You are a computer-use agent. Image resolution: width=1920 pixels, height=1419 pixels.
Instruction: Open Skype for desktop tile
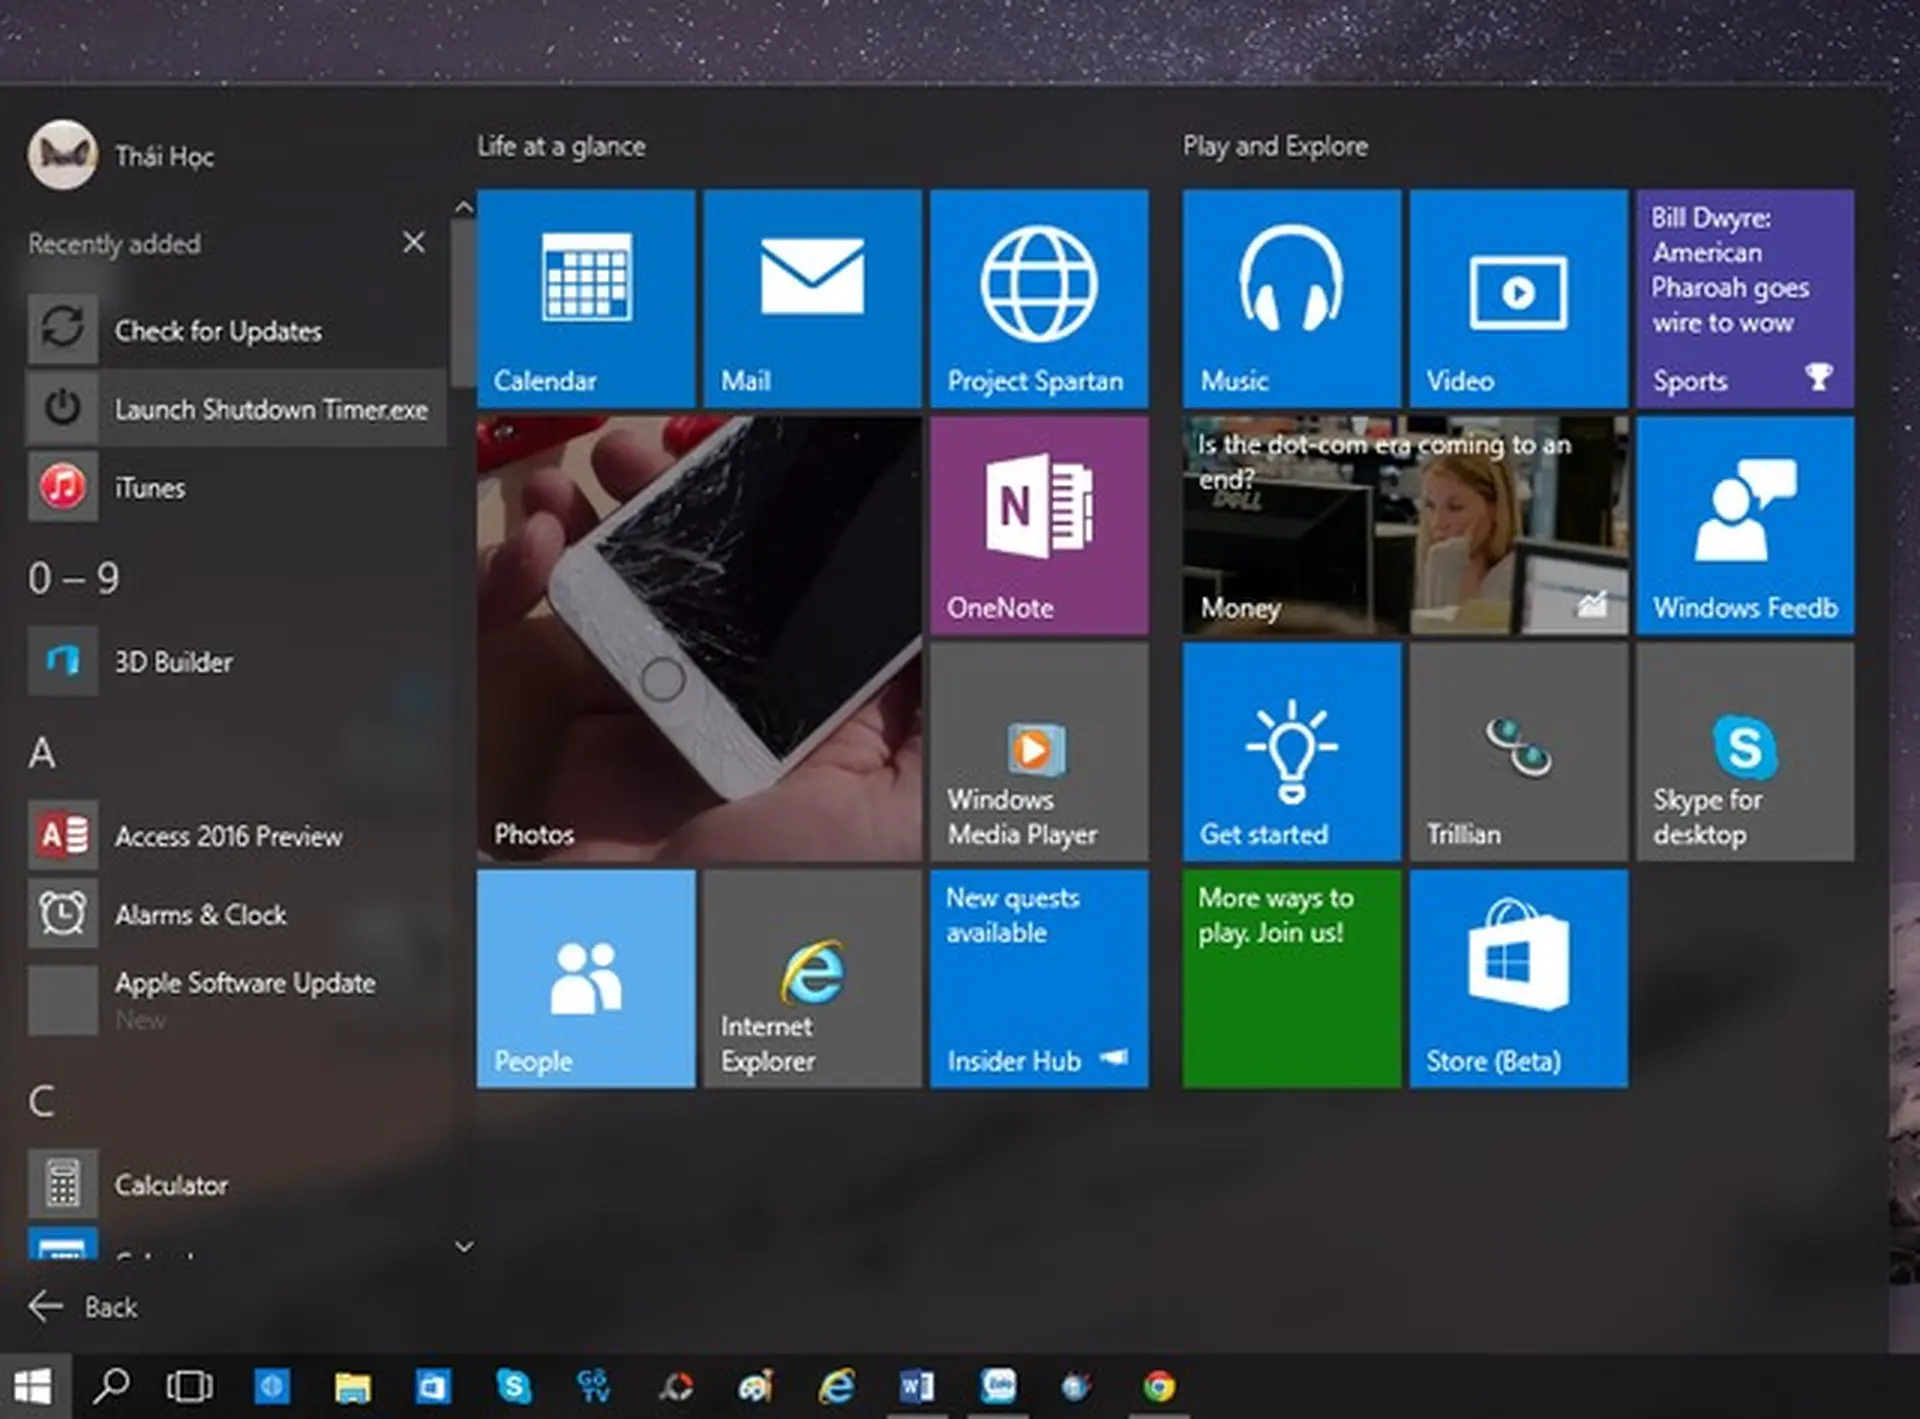point(1745,752)
